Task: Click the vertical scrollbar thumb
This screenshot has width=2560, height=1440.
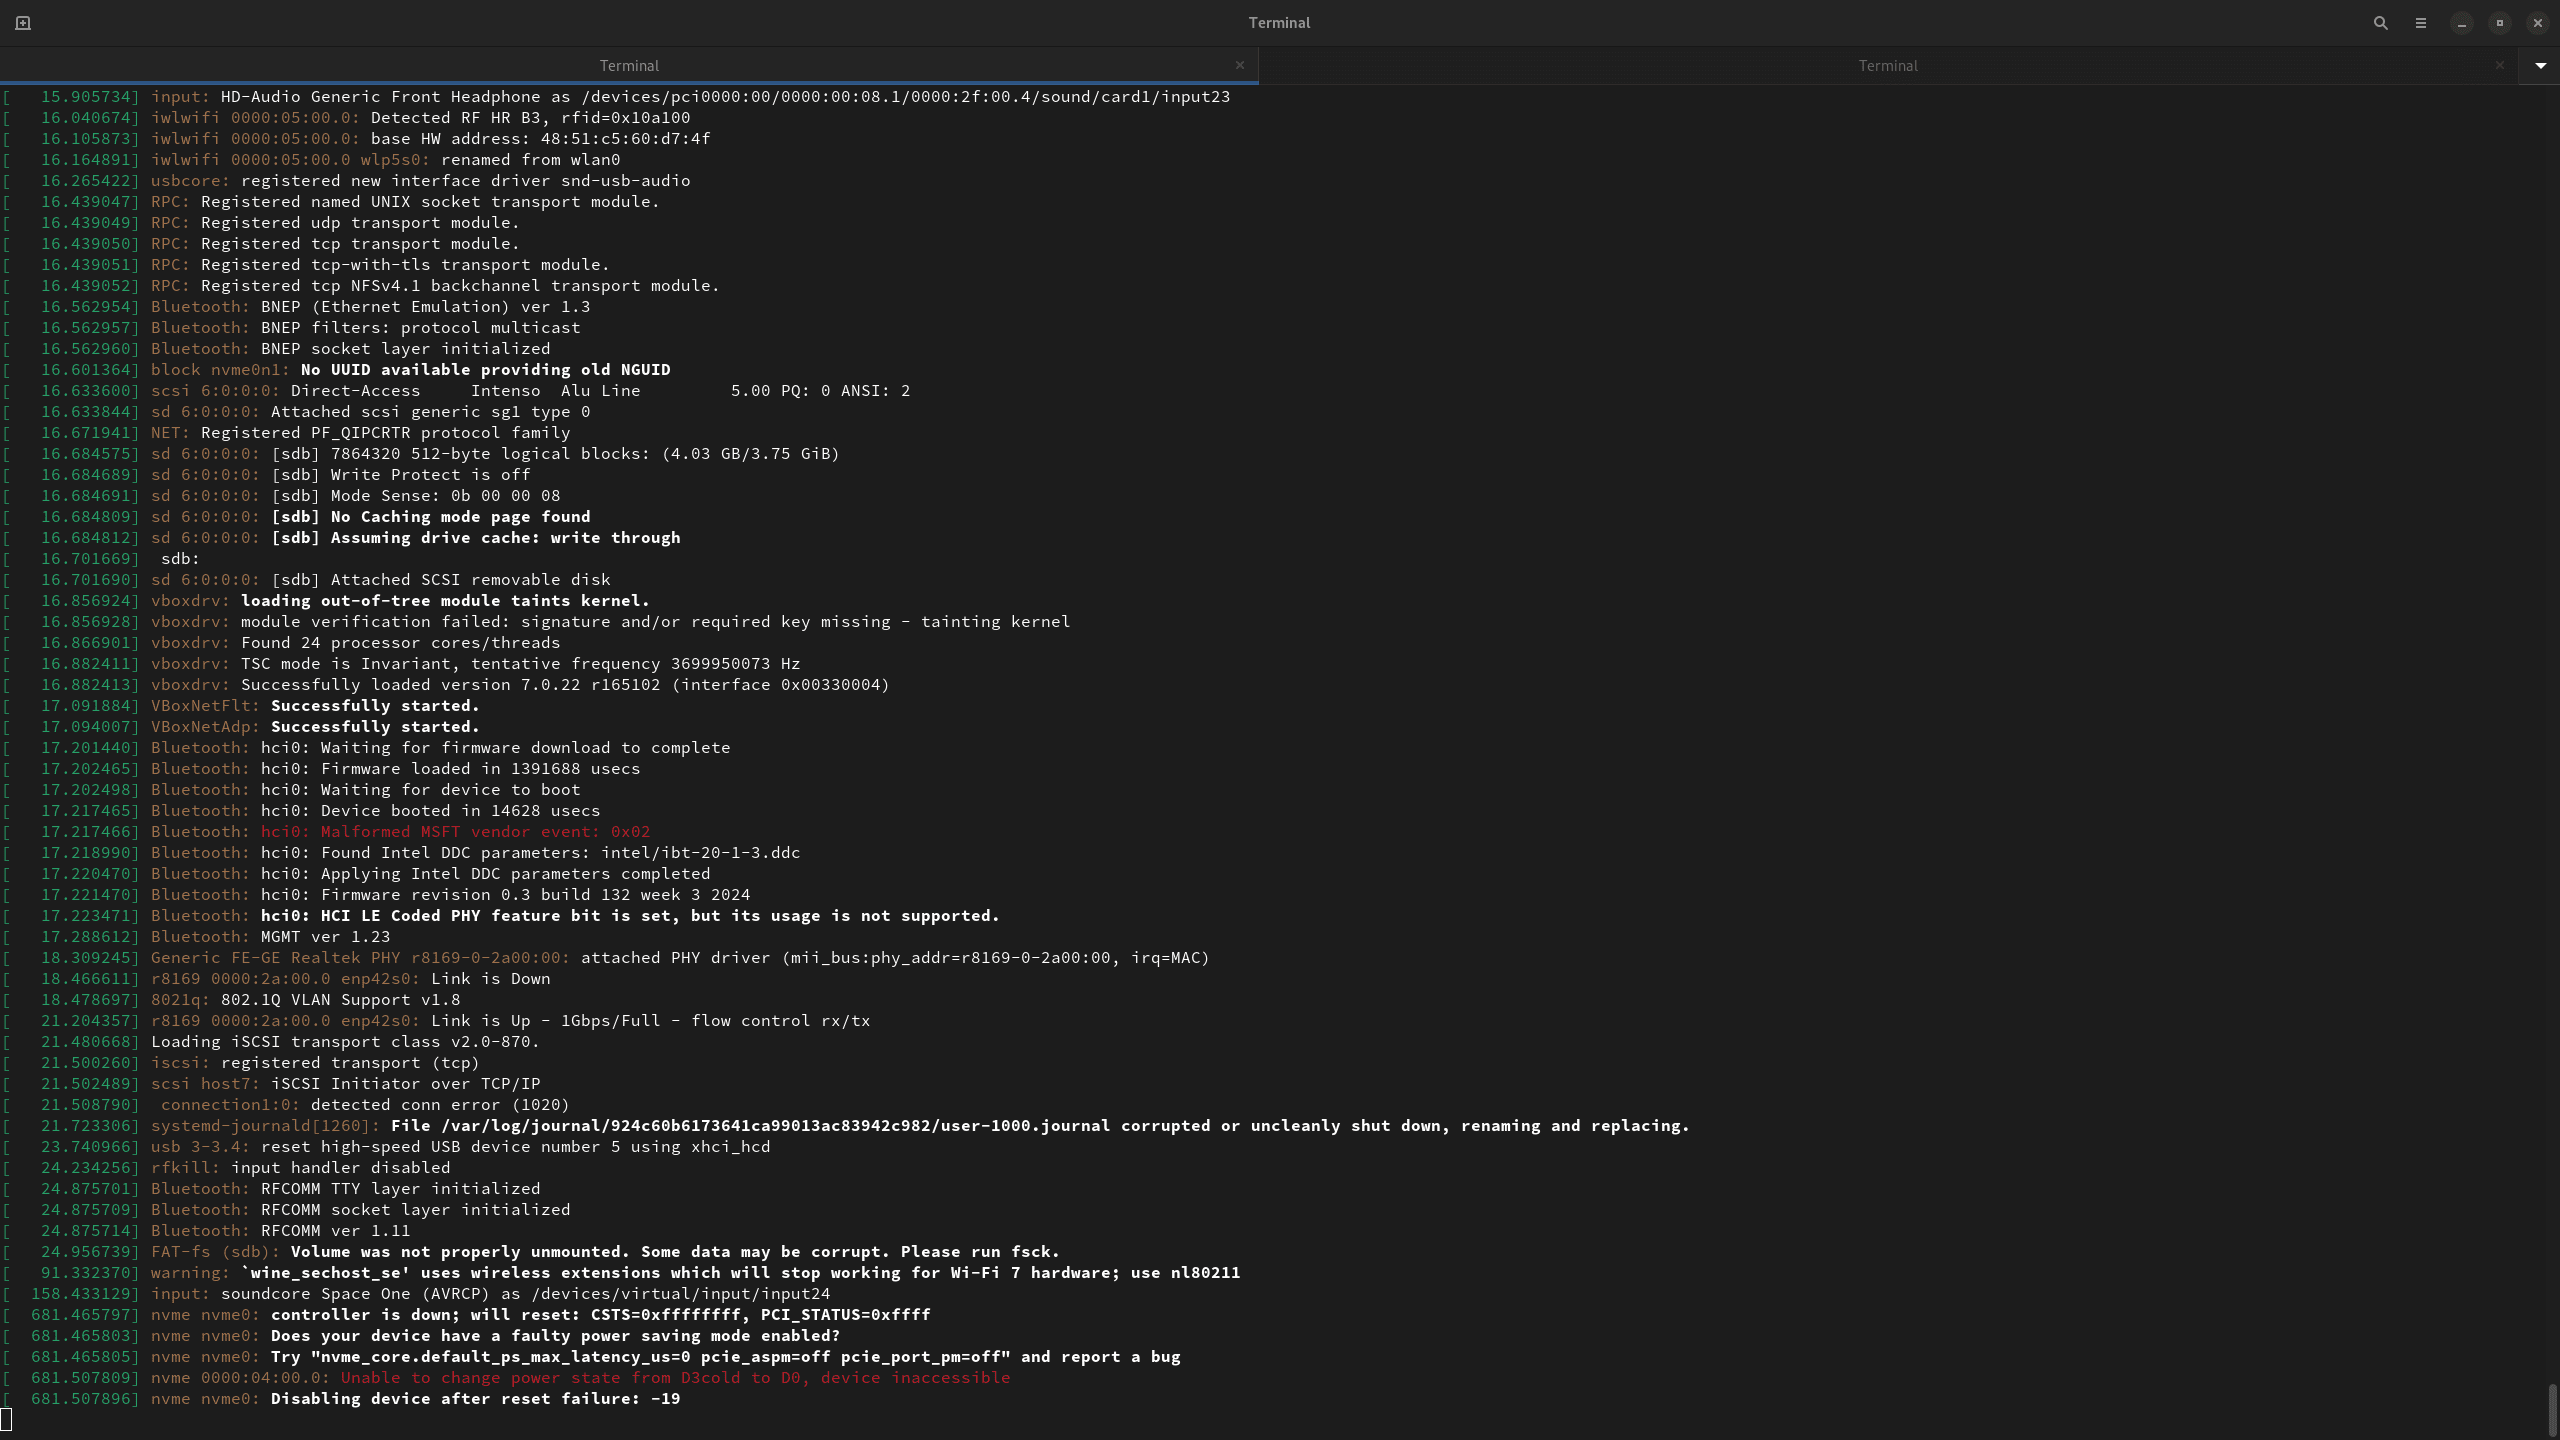Action: tap(2552, 1408)
